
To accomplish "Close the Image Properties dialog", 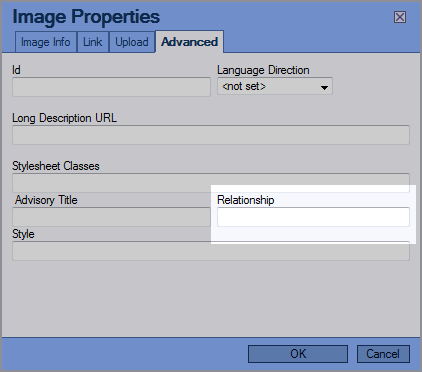I will (400, 17).
